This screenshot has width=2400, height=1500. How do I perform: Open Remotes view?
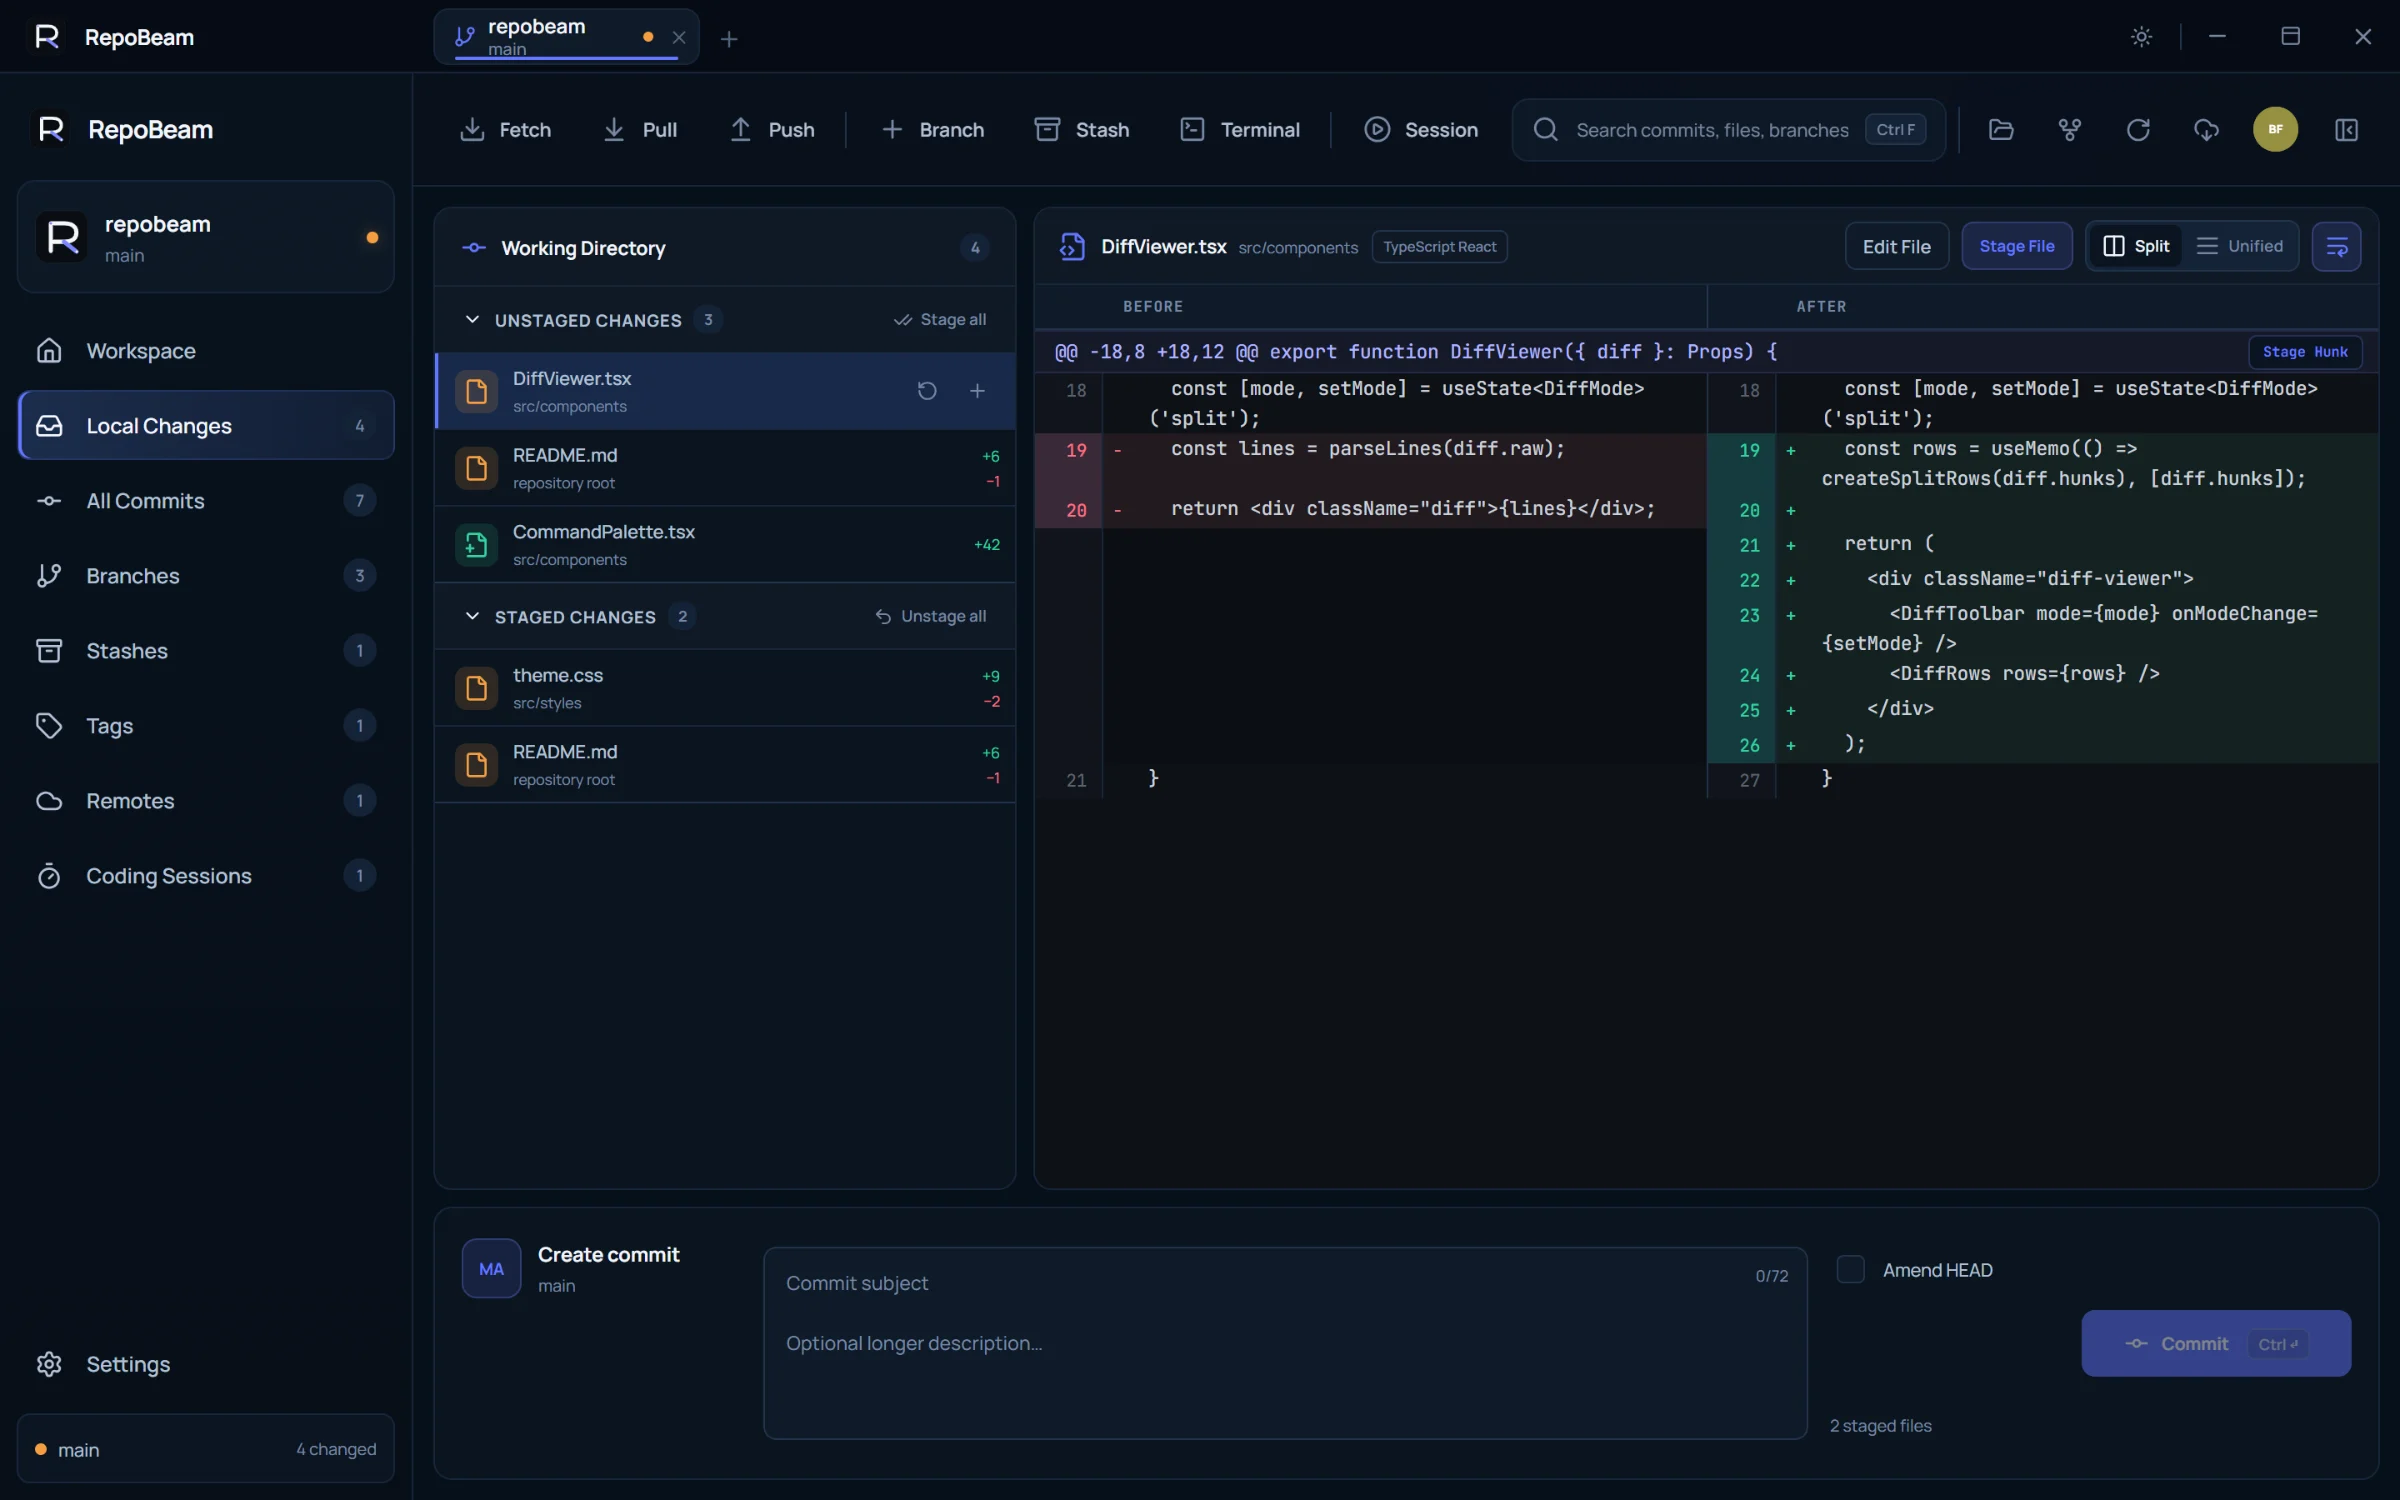click(x=206, y=801)
